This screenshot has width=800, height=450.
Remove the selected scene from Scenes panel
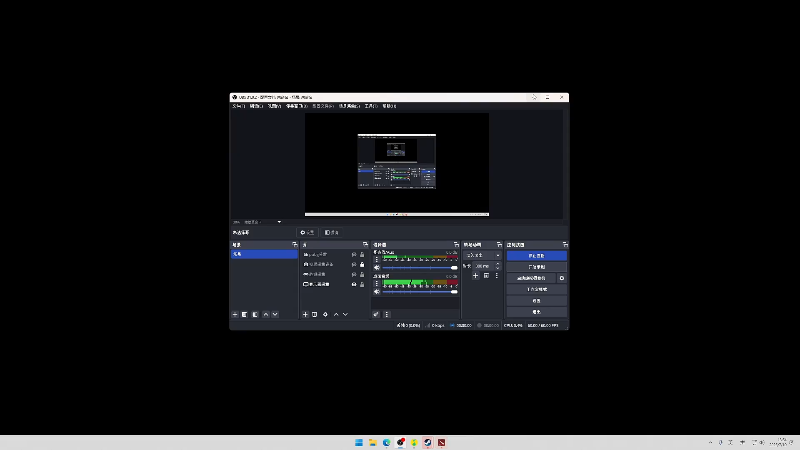click(245, 315)
